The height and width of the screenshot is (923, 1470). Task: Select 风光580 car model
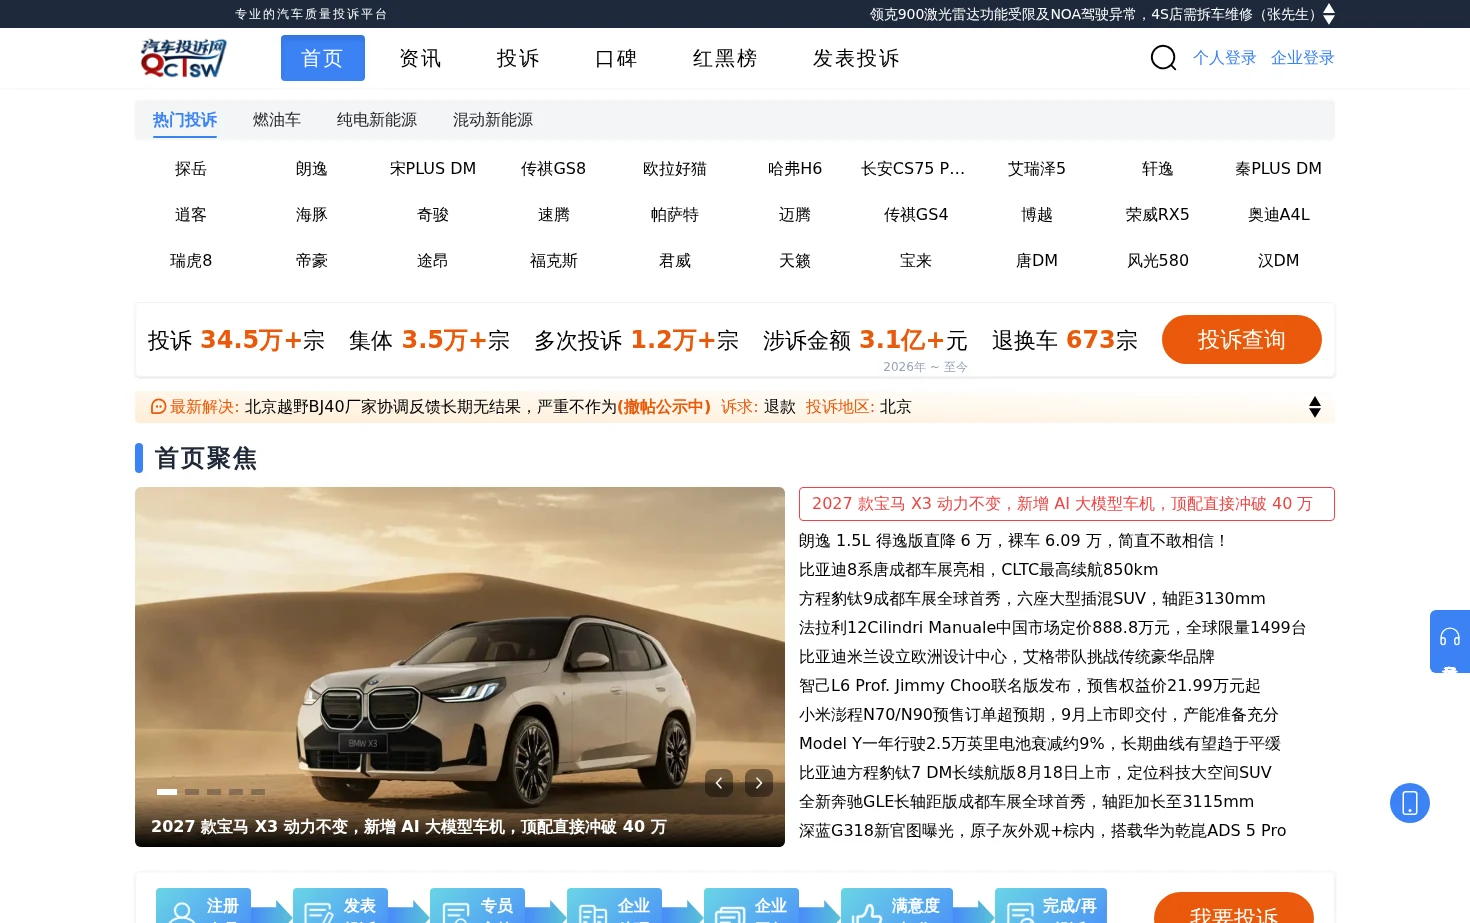(1158, 261)
